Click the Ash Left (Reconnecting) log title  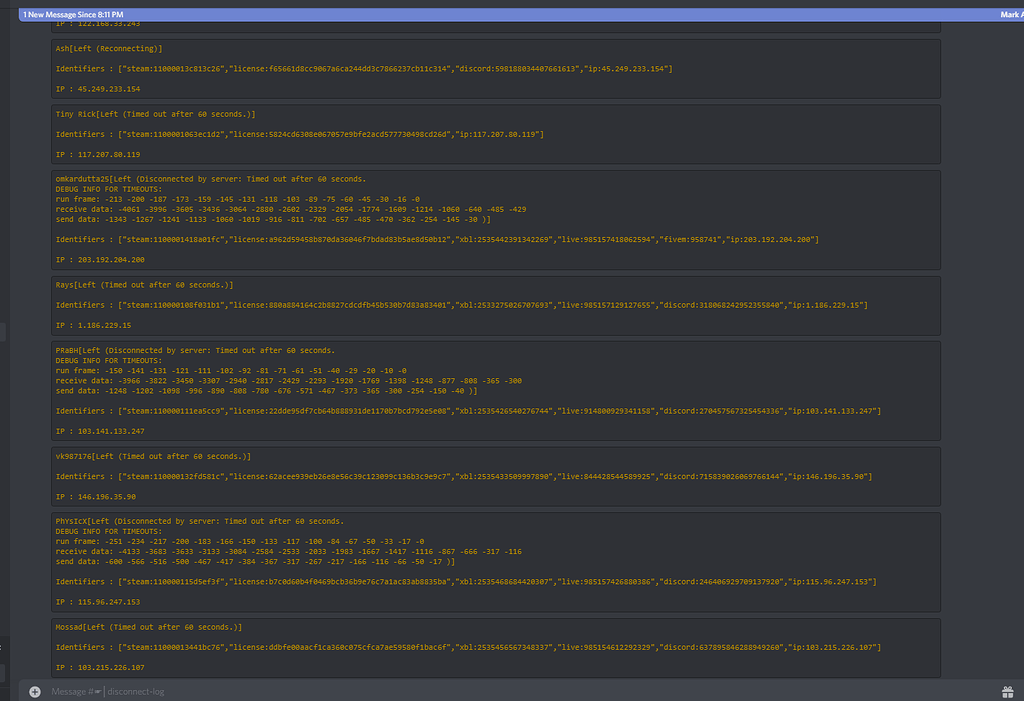tap(109, 49)
